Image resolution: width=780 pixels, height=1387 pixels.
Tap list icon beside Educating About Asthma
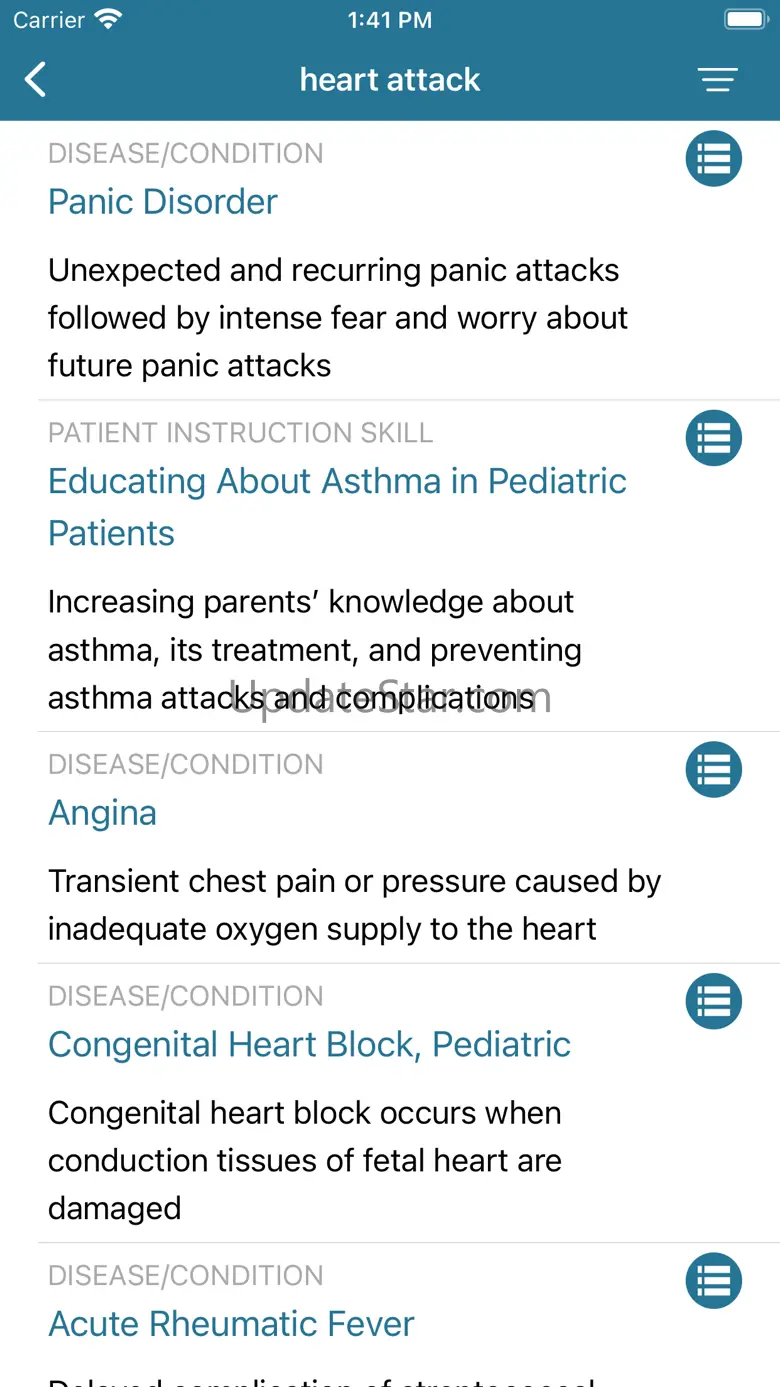[x=713, y=438]
